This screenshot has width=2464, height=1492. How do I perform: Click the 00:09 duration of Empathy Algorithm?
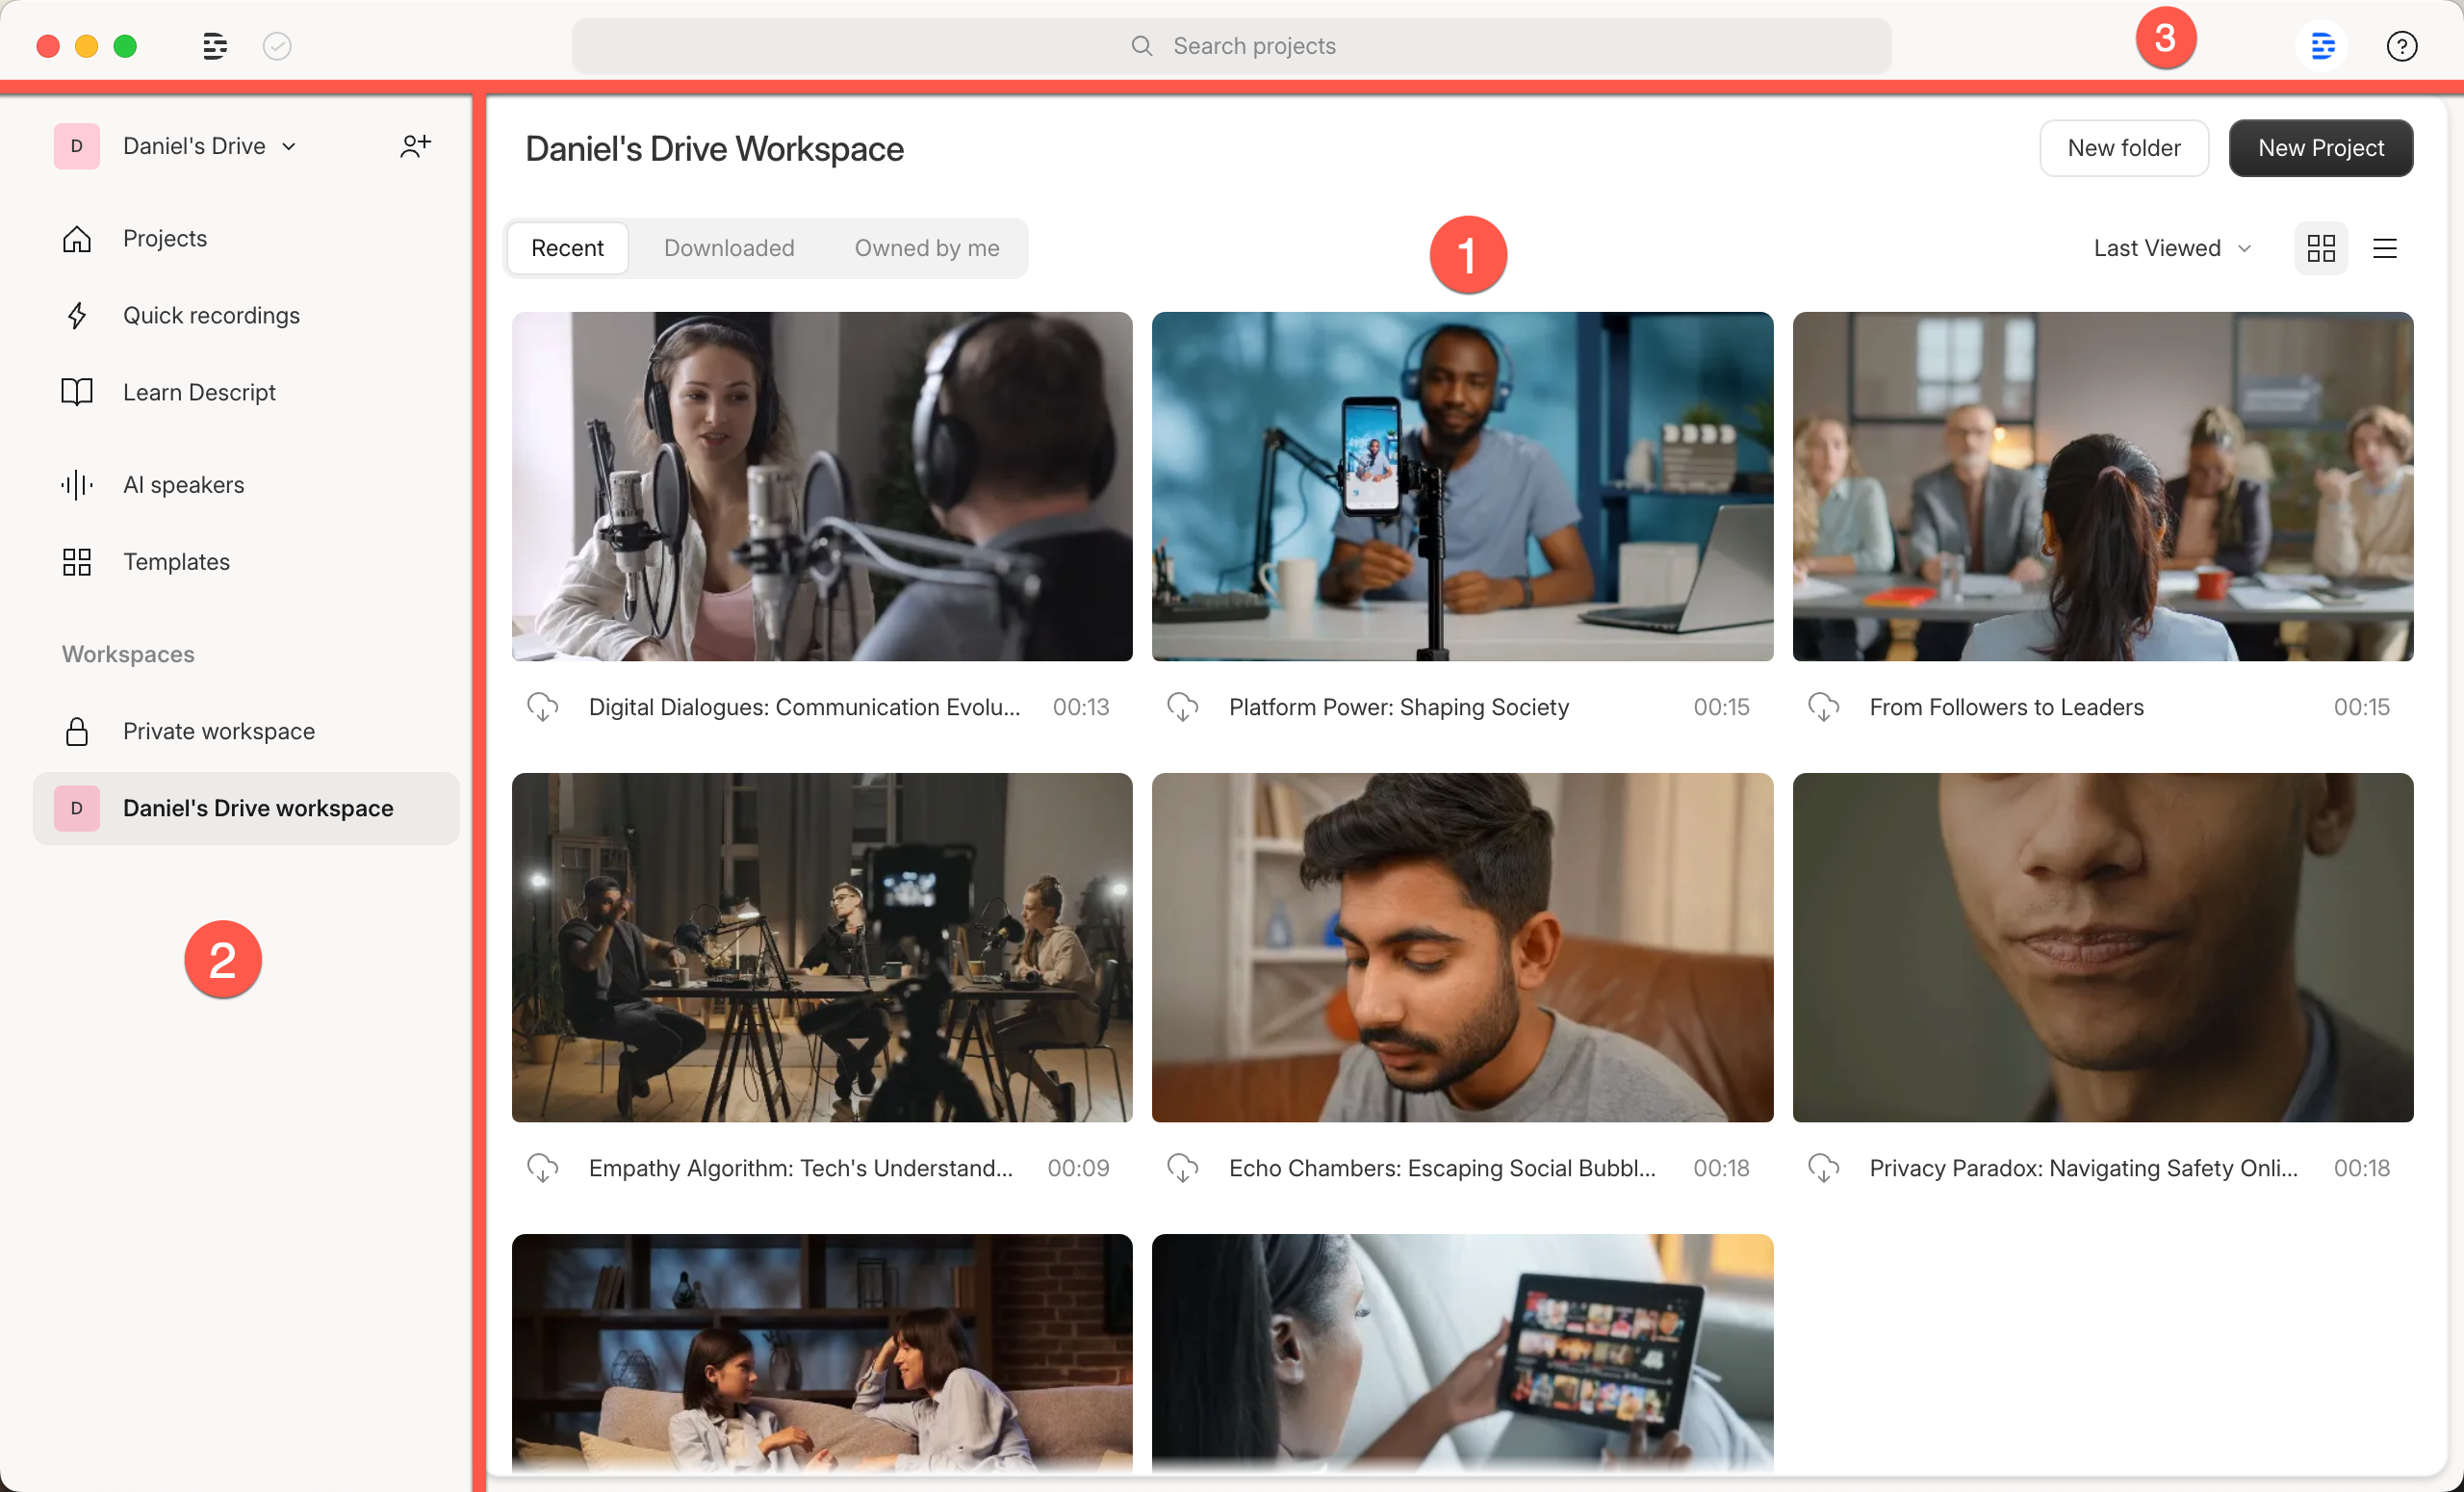click(x=1078, y=1168)
